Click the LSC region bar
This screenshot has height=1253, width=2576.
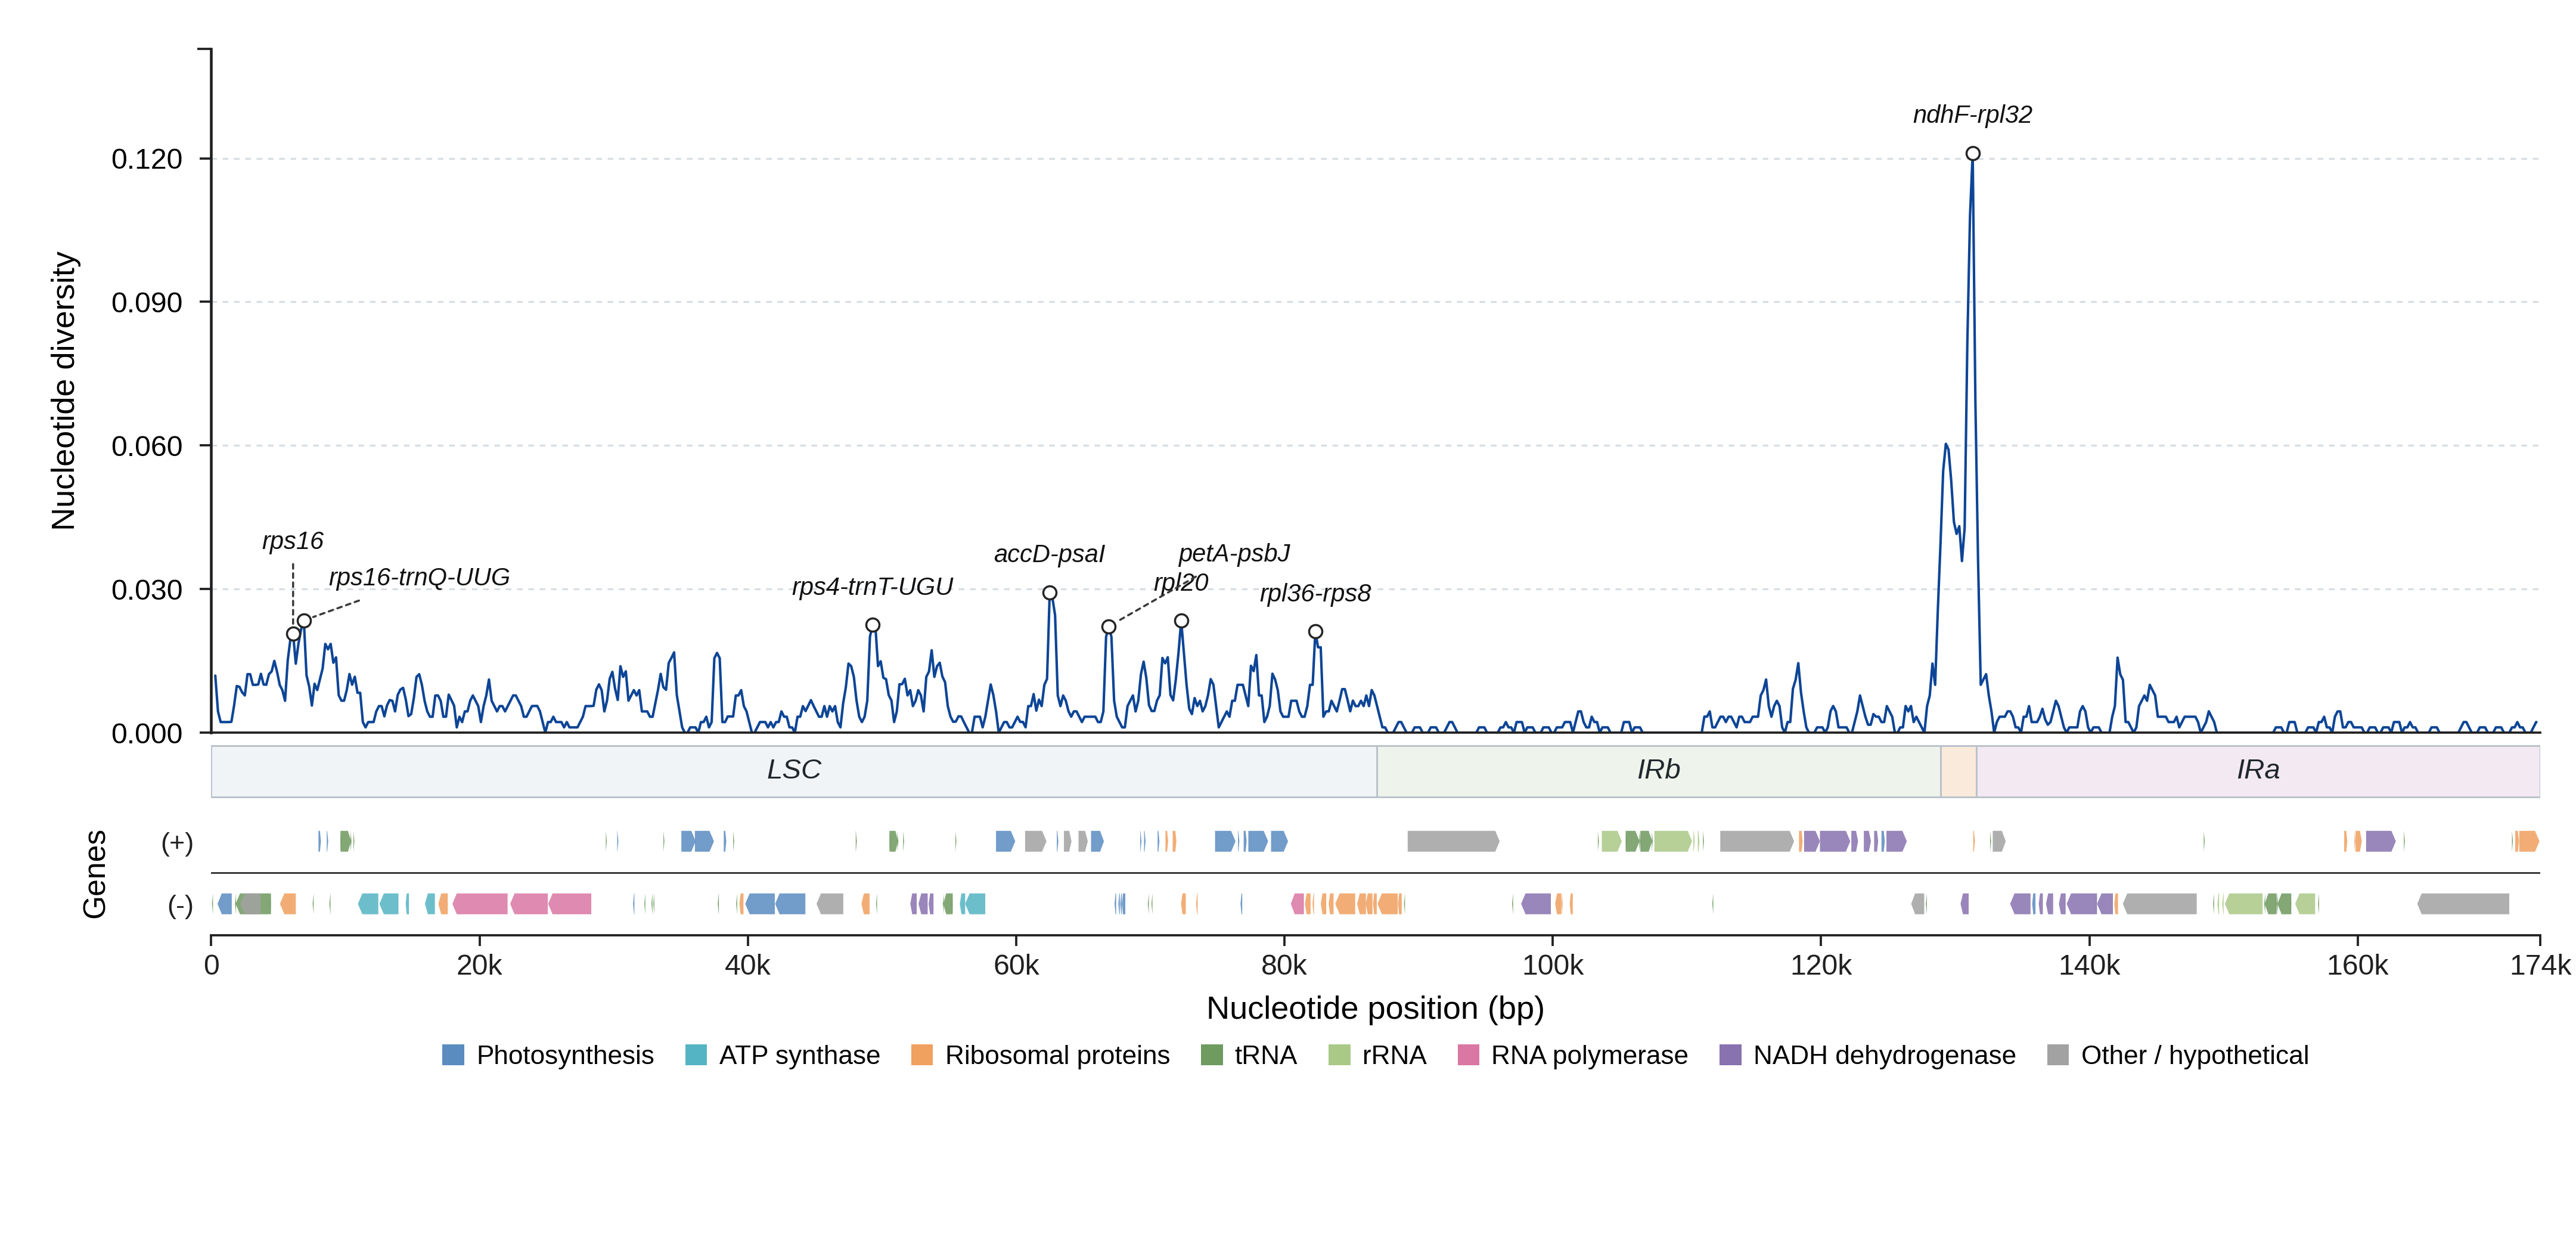tap(794, 771)
